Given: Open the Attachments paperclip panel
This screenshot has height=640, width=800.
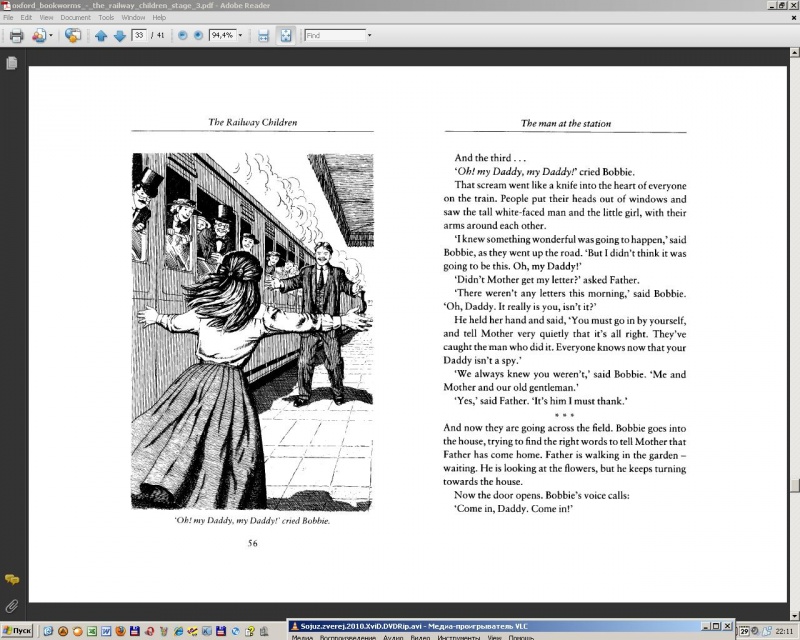Looking at the screenshot, I should [x=12, y=605].
